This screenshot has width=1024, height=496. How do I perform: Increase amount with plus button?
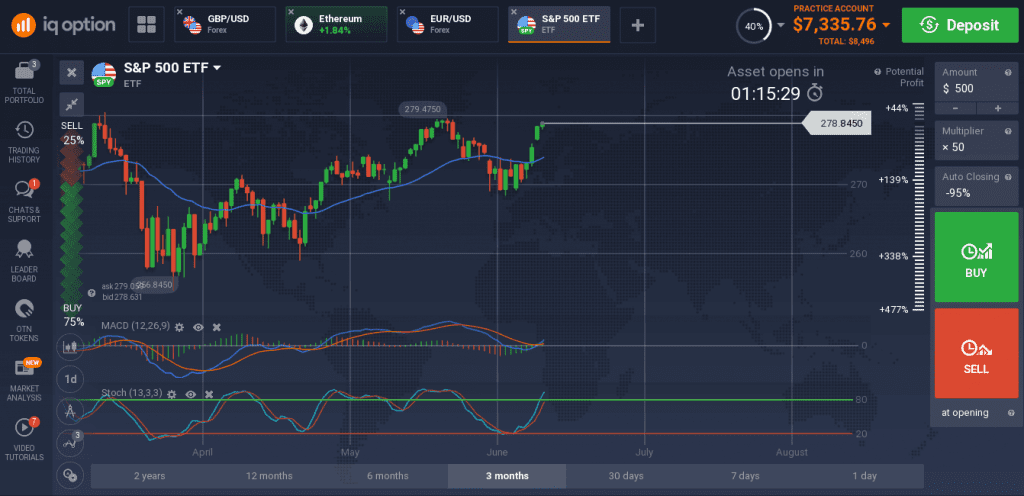coord(997,108)
